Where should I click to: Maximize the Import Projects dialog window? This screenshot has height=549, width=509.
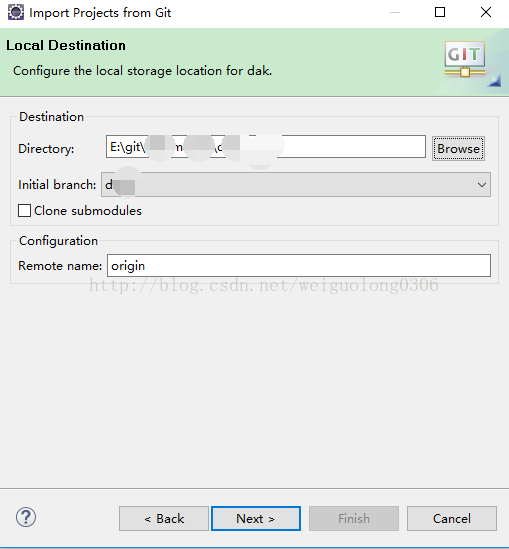click(x=440, y=12)
